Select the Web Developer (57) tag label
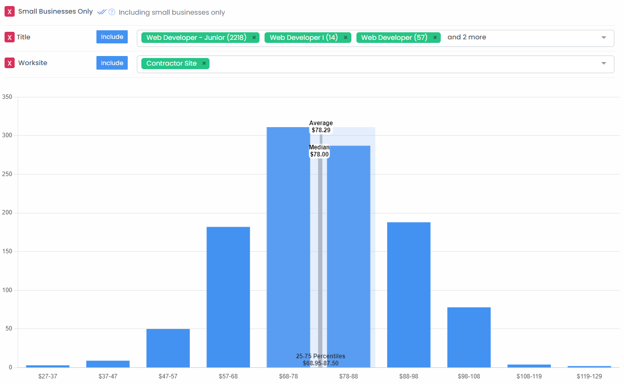 coord(394,37)
